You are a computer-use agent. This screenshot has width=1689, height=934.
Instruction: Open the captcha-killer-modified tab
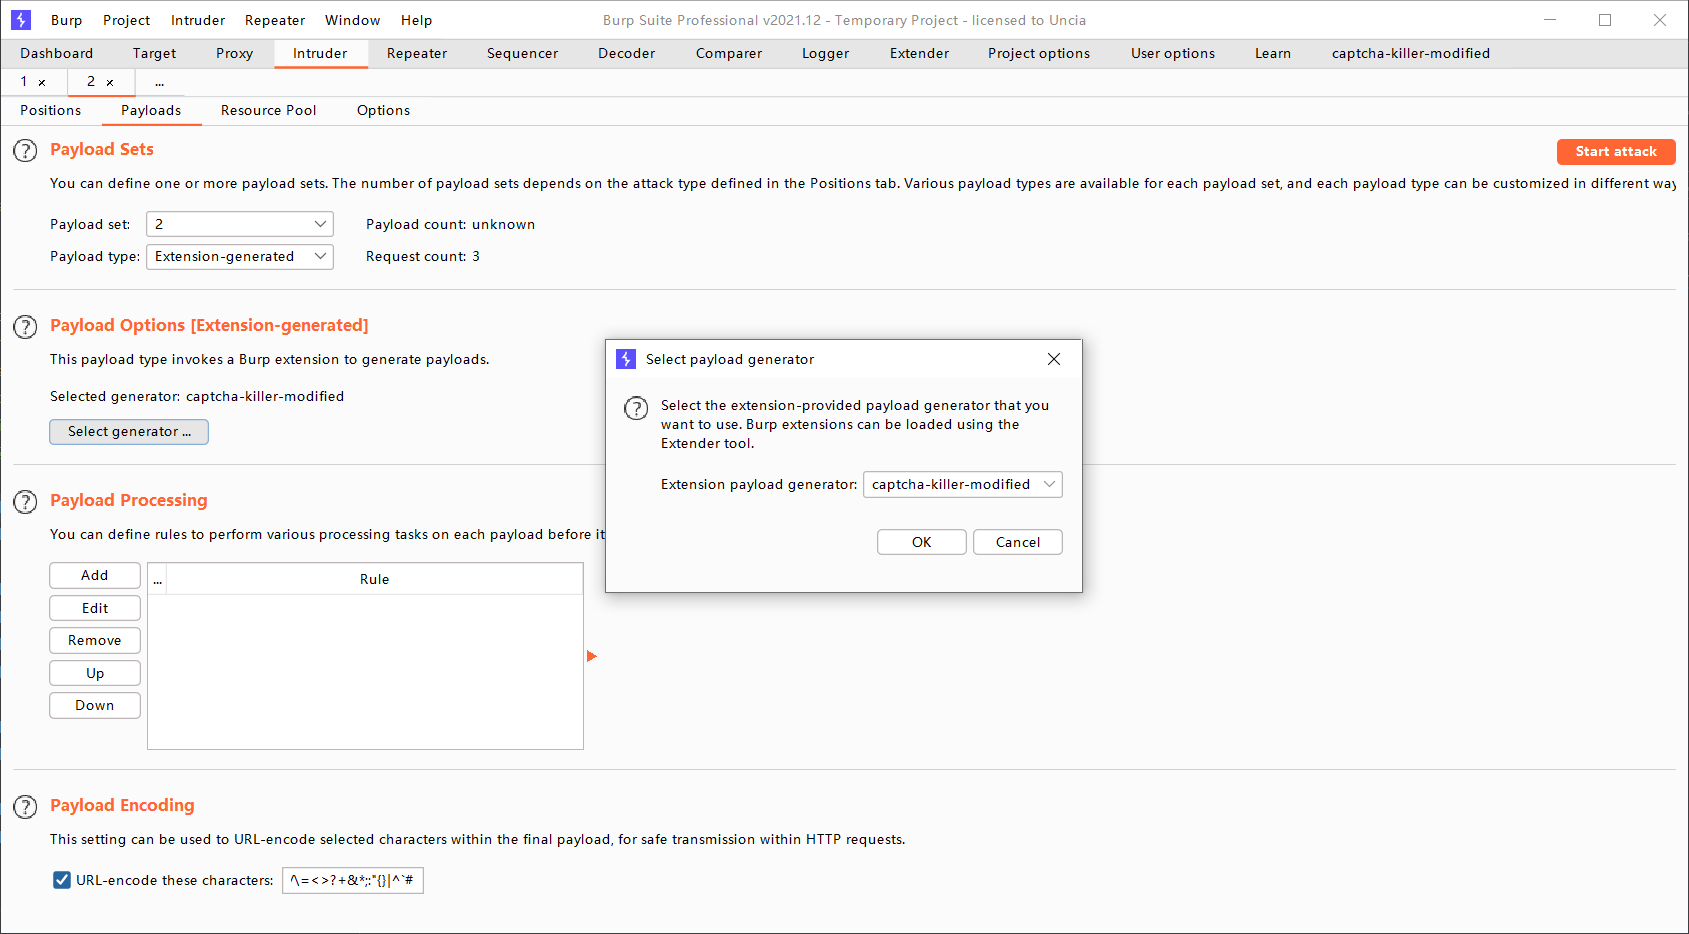(x=1411, y=54)
